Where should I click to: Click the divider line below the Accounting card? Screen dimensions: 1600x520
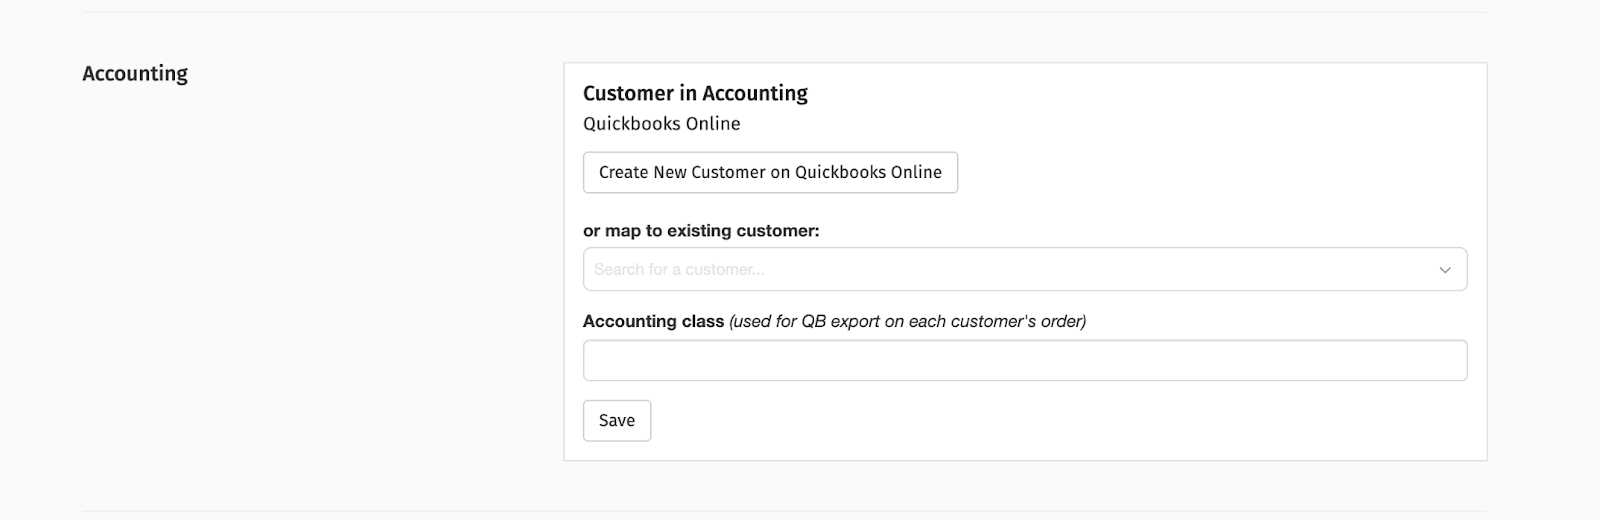(x=785, y=511)
